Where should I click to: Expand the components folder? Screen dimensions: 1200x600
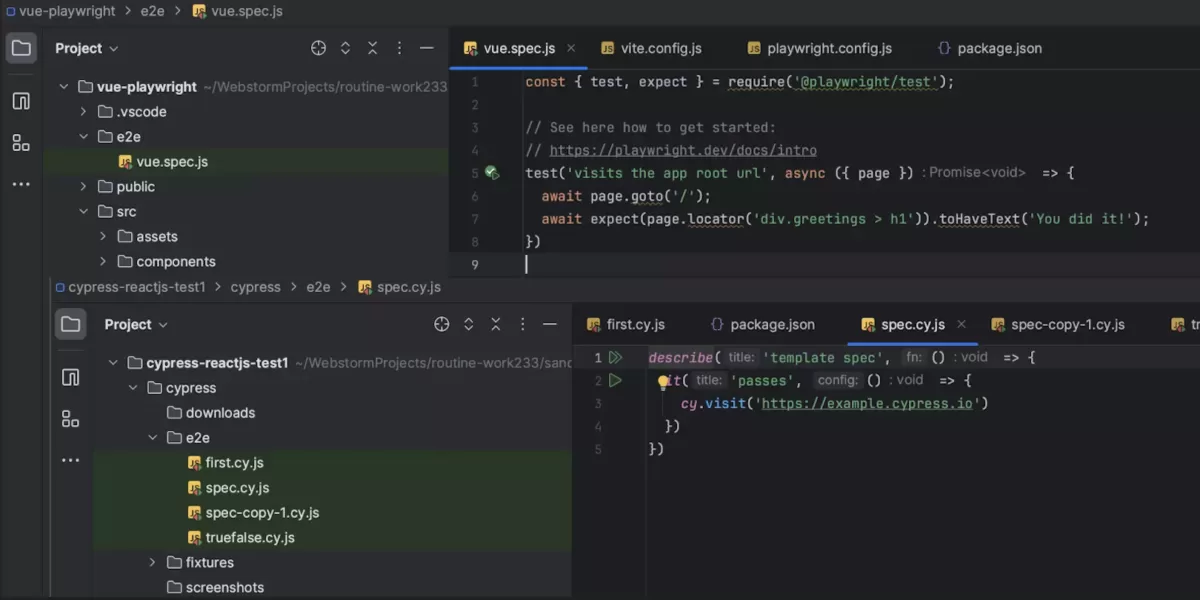(103, 262)
